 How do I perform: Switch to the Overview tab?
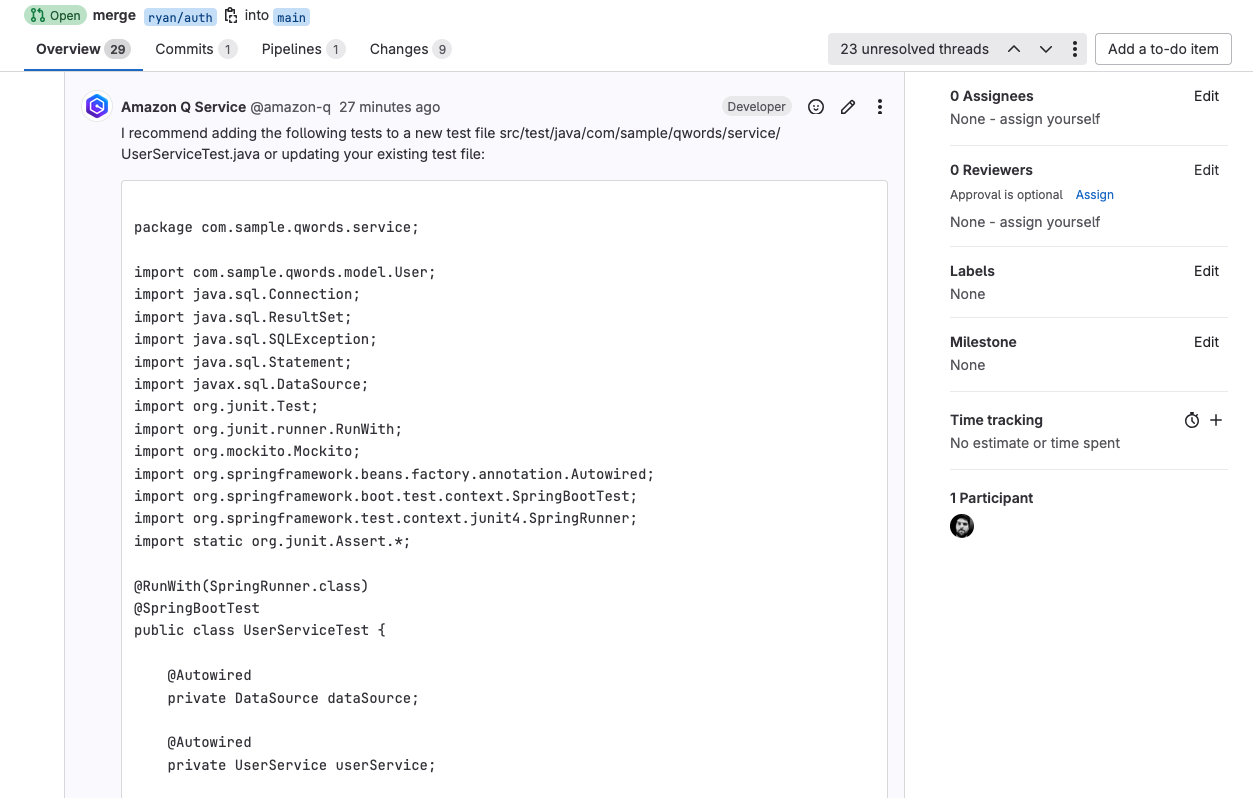tap(83, 49)
